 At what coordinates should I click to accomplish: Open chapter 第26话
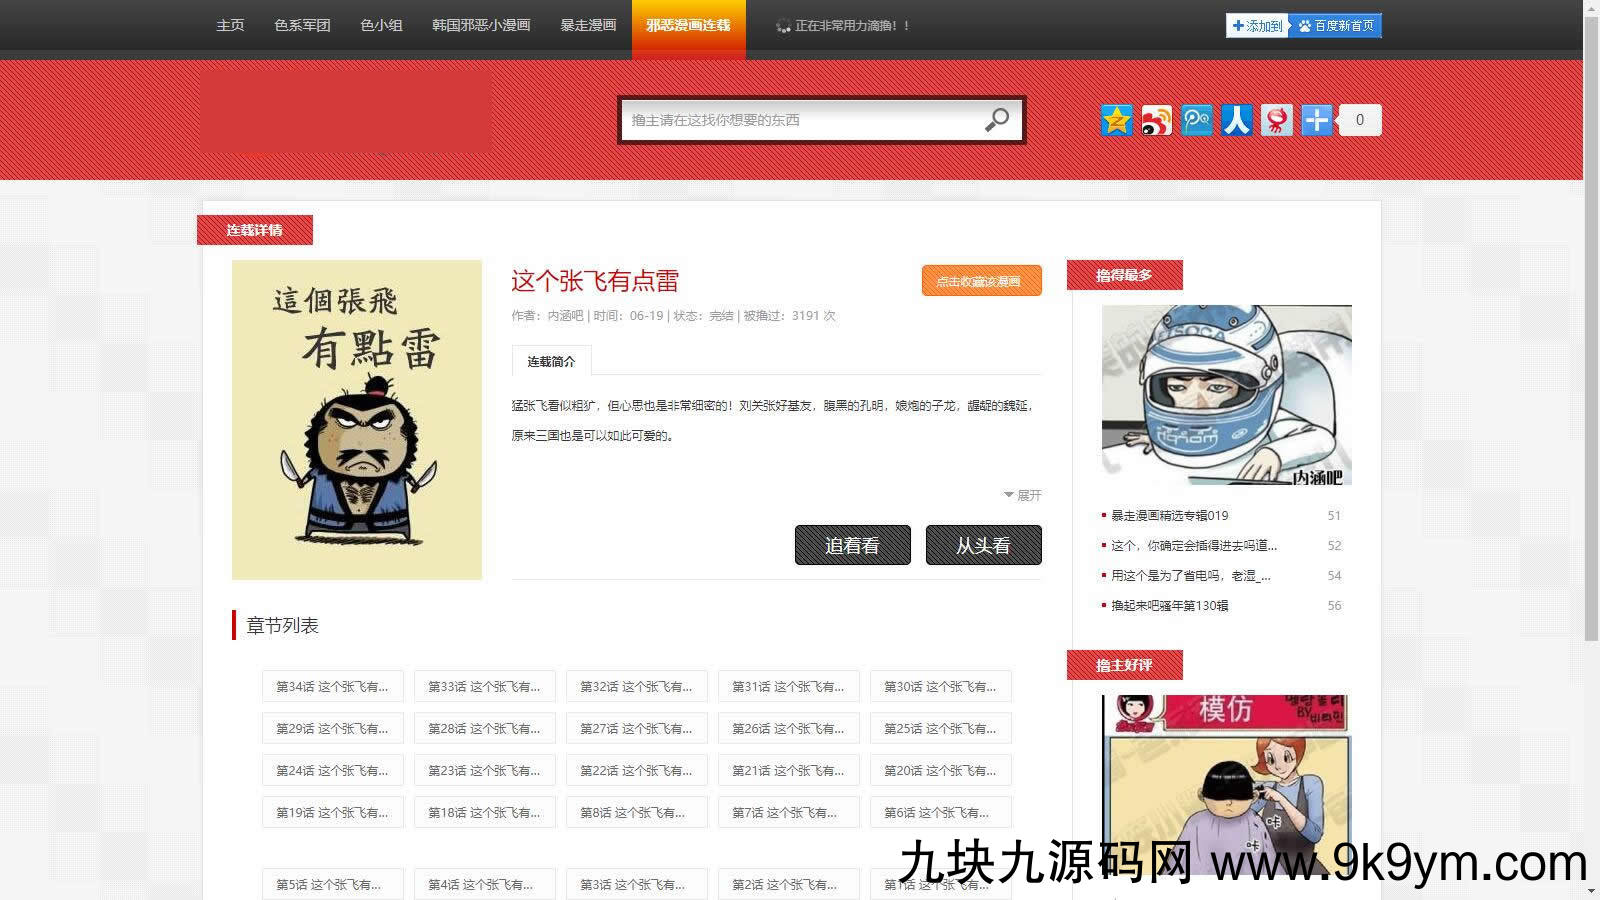tap(789, 729)
